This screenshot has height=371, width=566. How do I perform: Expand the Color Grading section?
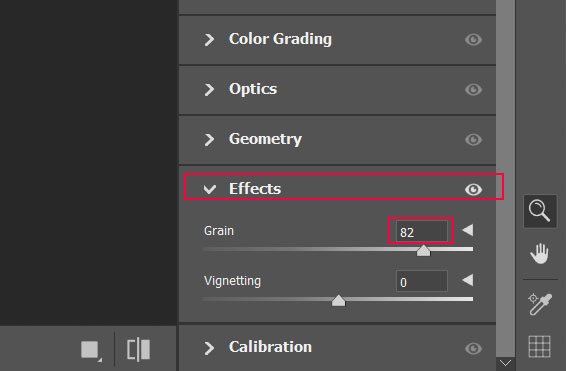pyautogui.click(x=209, y=39)
